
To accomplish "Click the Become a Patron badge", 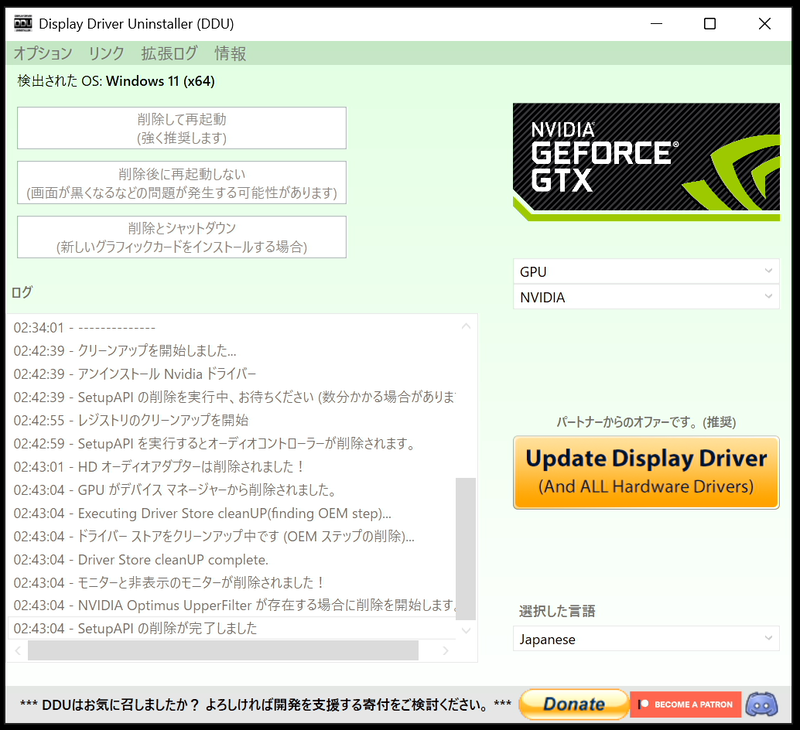I will point(686,704).
